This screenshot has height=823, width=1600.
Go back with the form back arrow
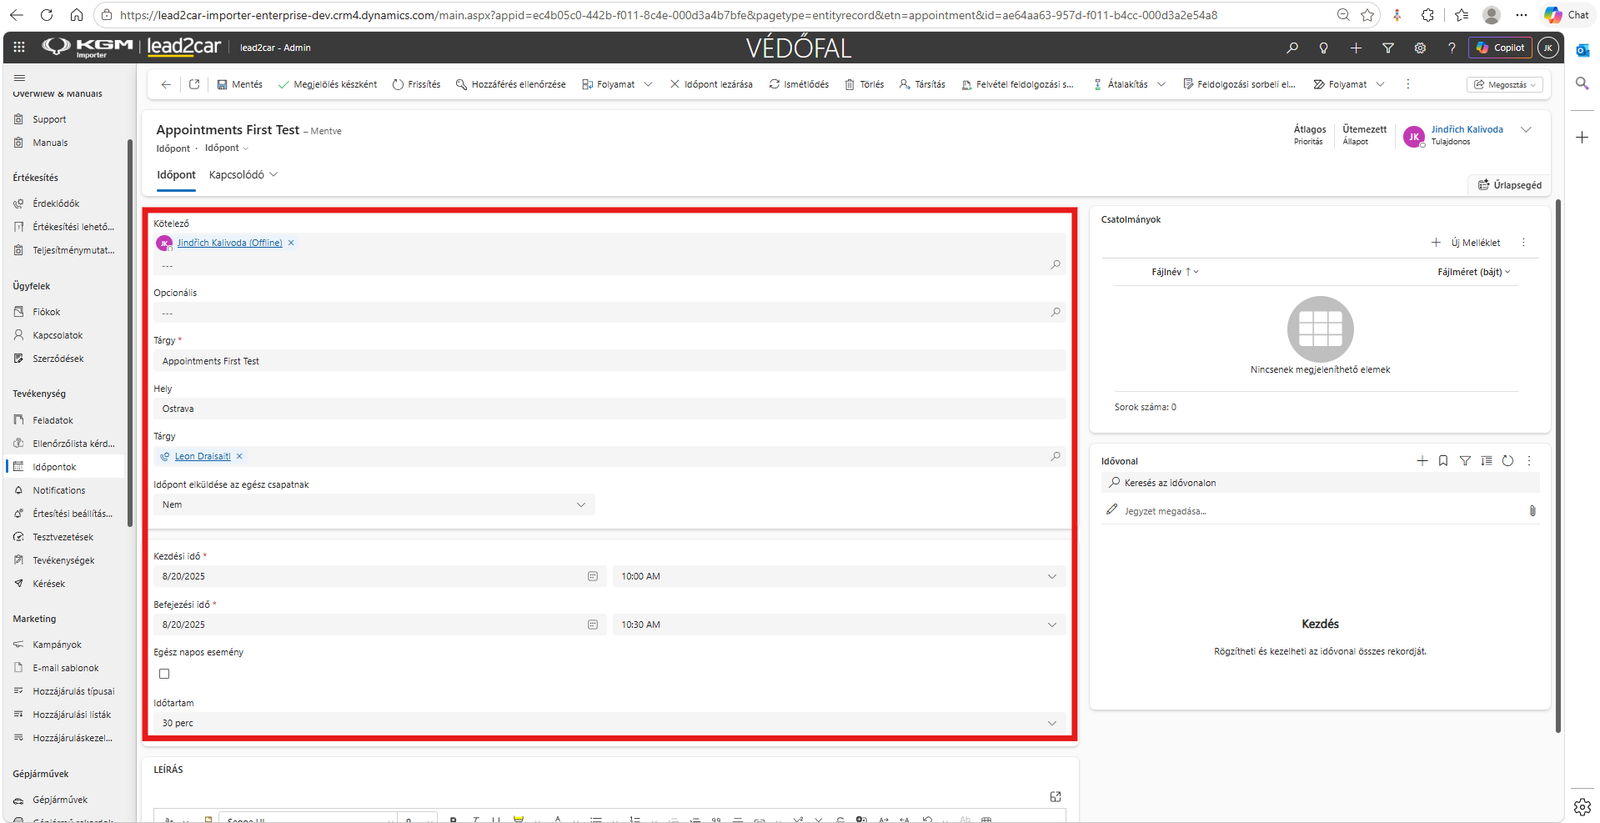pos(166,84)
